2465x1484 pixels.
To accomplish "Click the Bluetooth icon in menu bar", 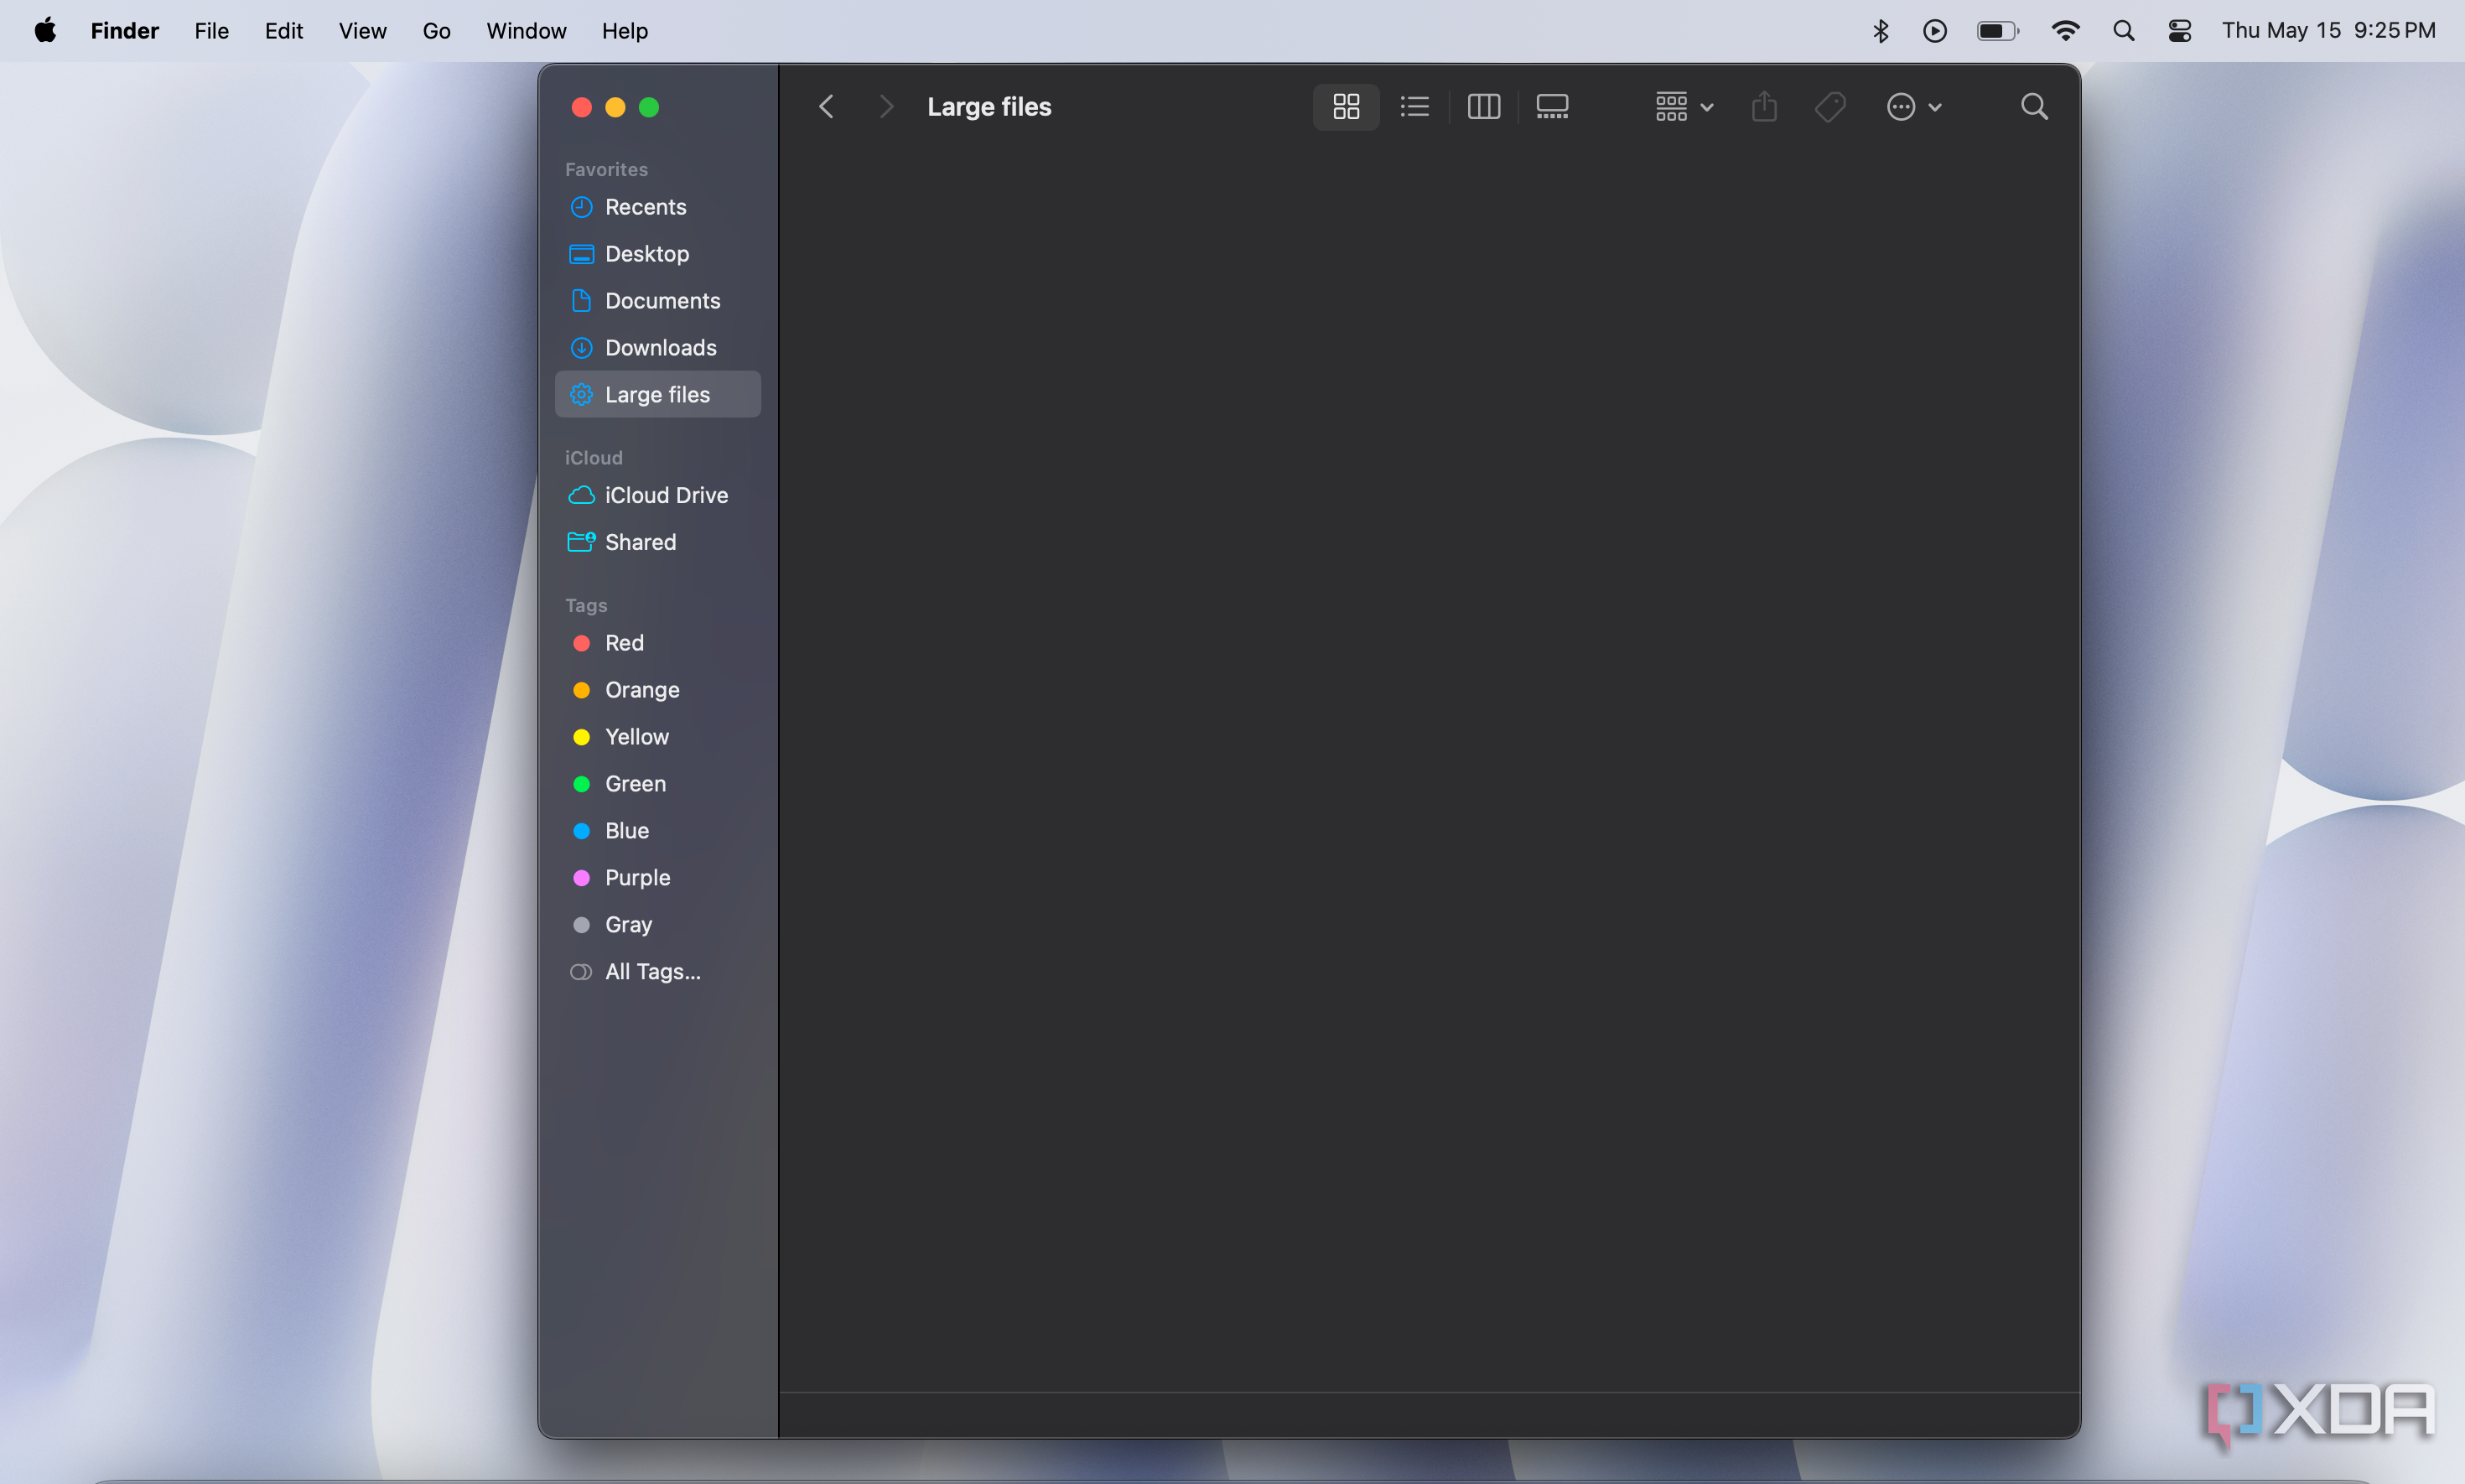I will coord(1881,31).
